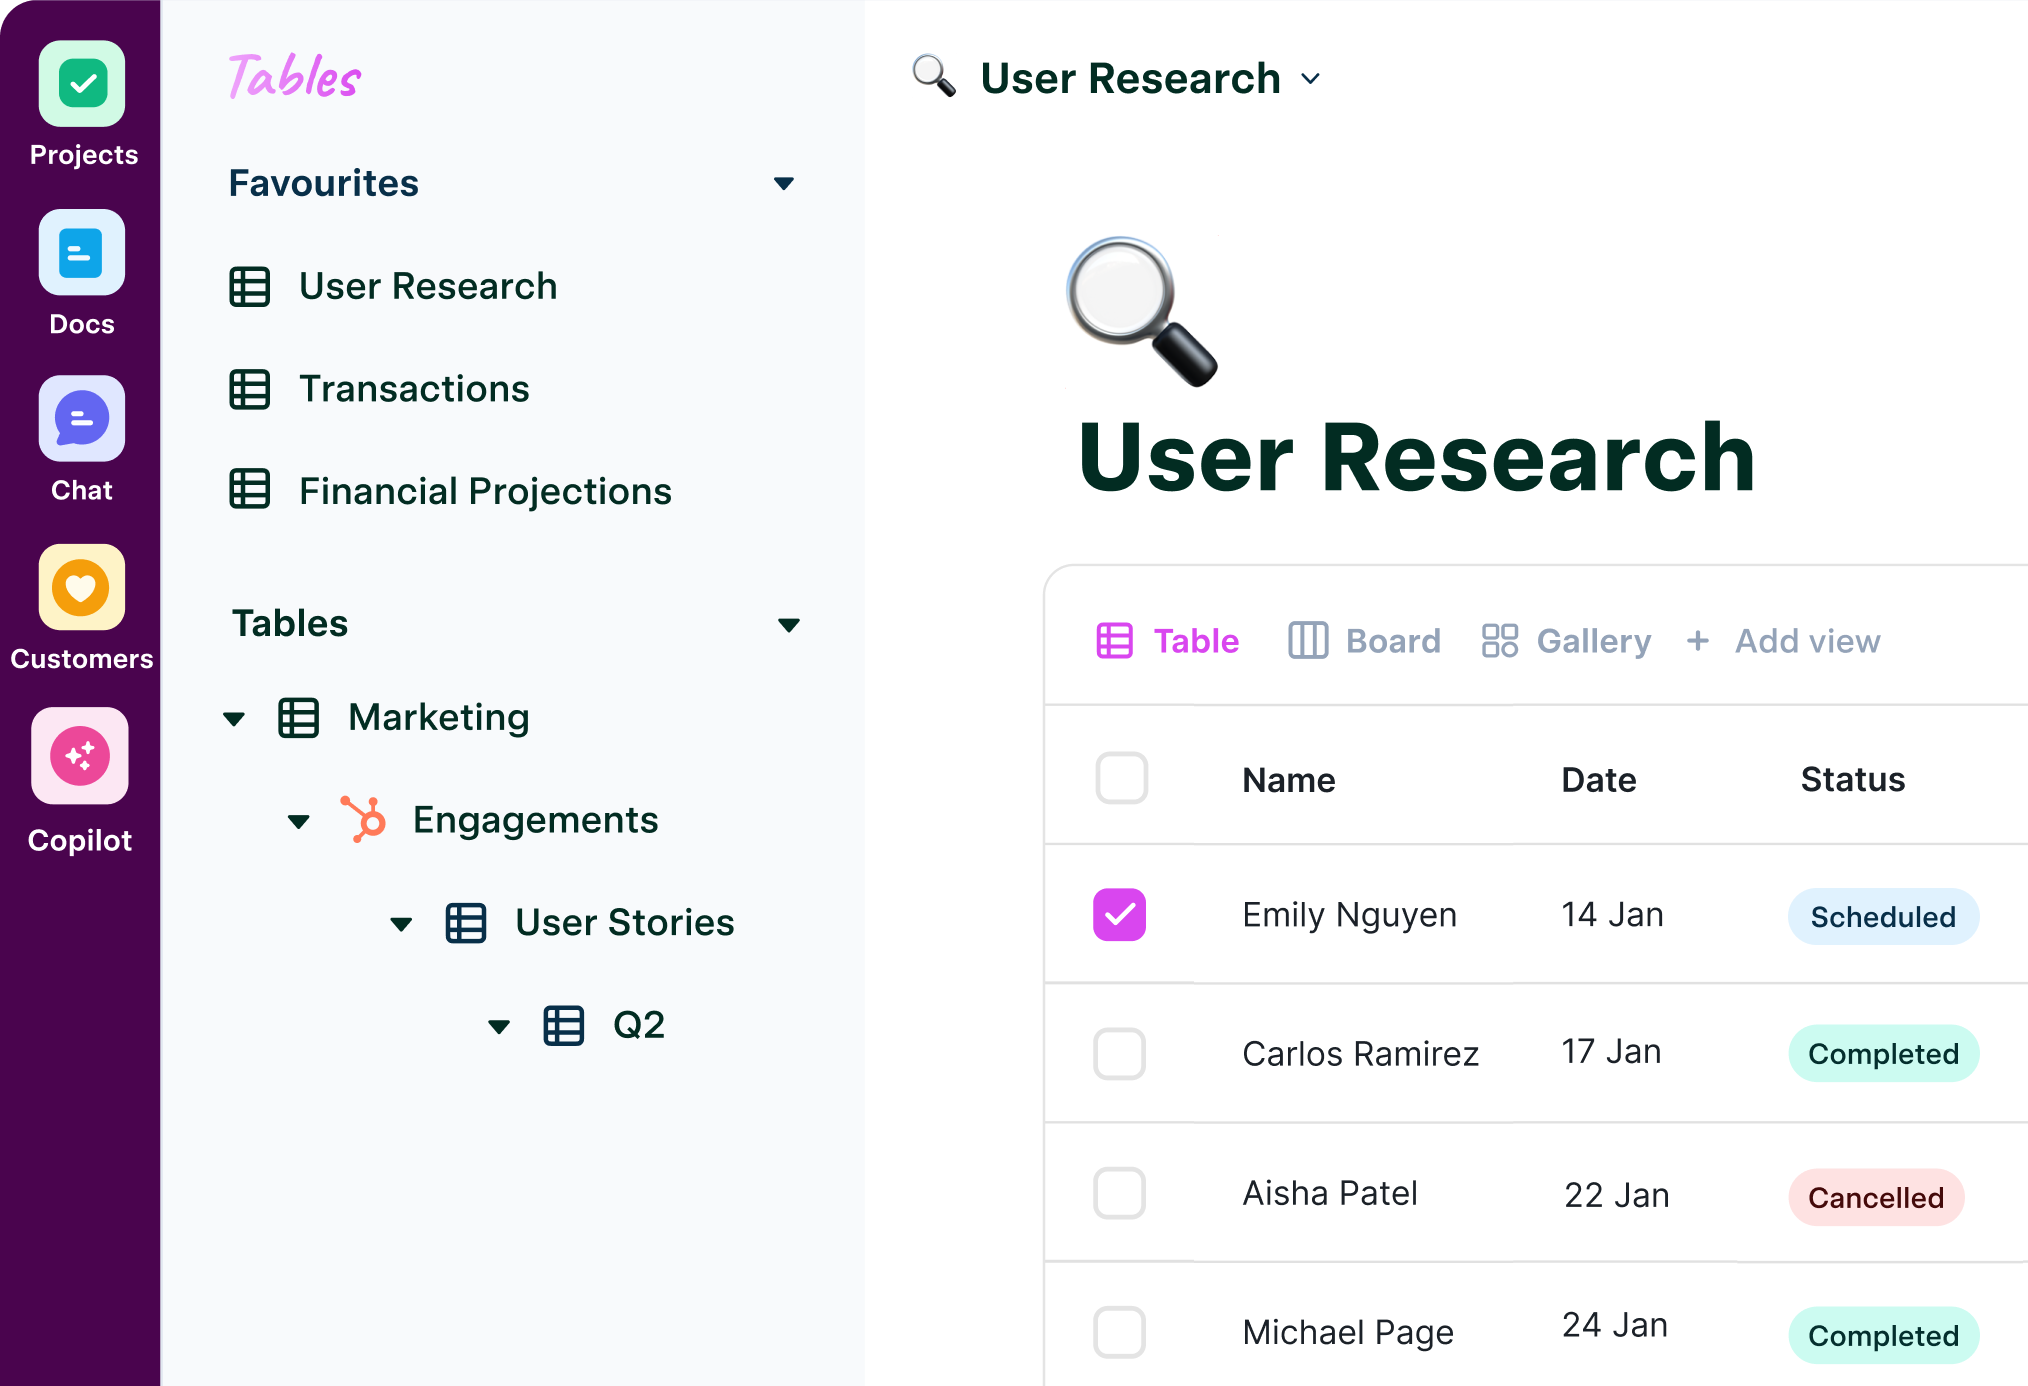
Task: Click the Aisha Patel name cell
Action: coord(1330,1193)
